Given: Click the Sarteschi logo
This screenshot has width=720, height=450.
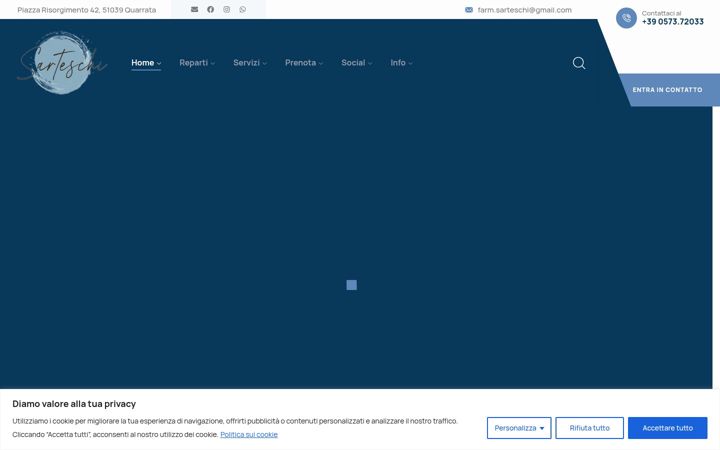Looking at the screenshot, I should (x=62, y=63).
